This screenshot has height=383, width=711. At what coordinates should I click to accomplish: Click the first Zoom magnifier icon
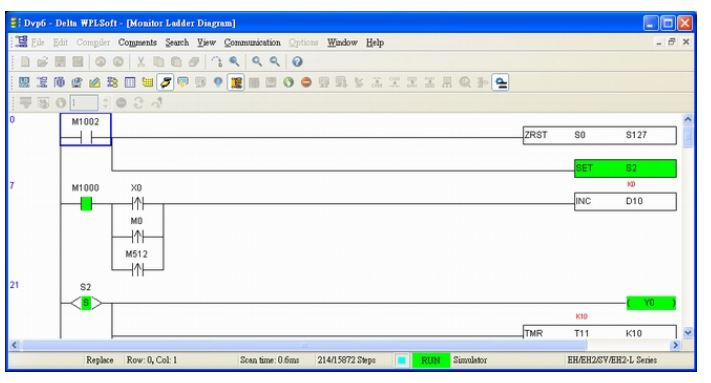pyautogui.click(x=257, y=62)
